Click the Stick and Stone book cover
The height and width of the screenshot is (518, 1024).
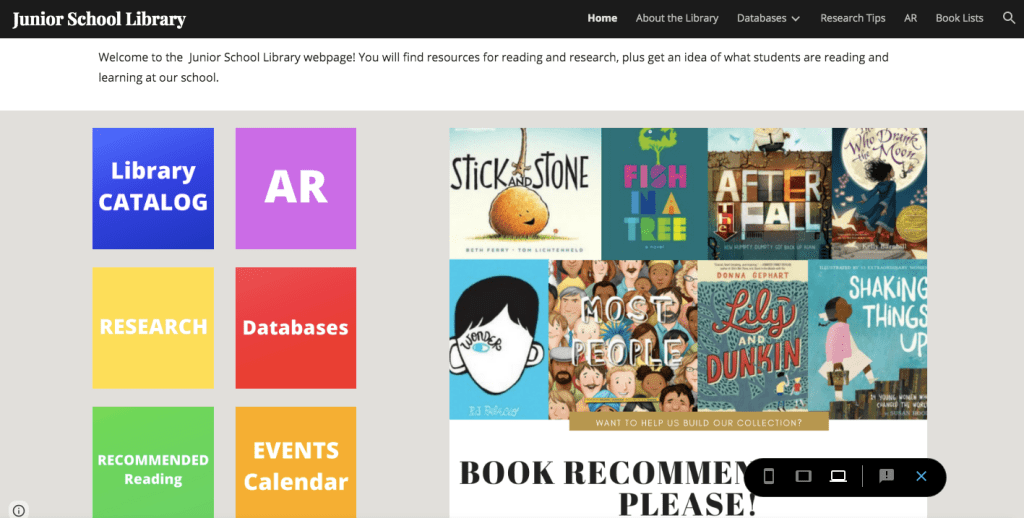point(524,193)
